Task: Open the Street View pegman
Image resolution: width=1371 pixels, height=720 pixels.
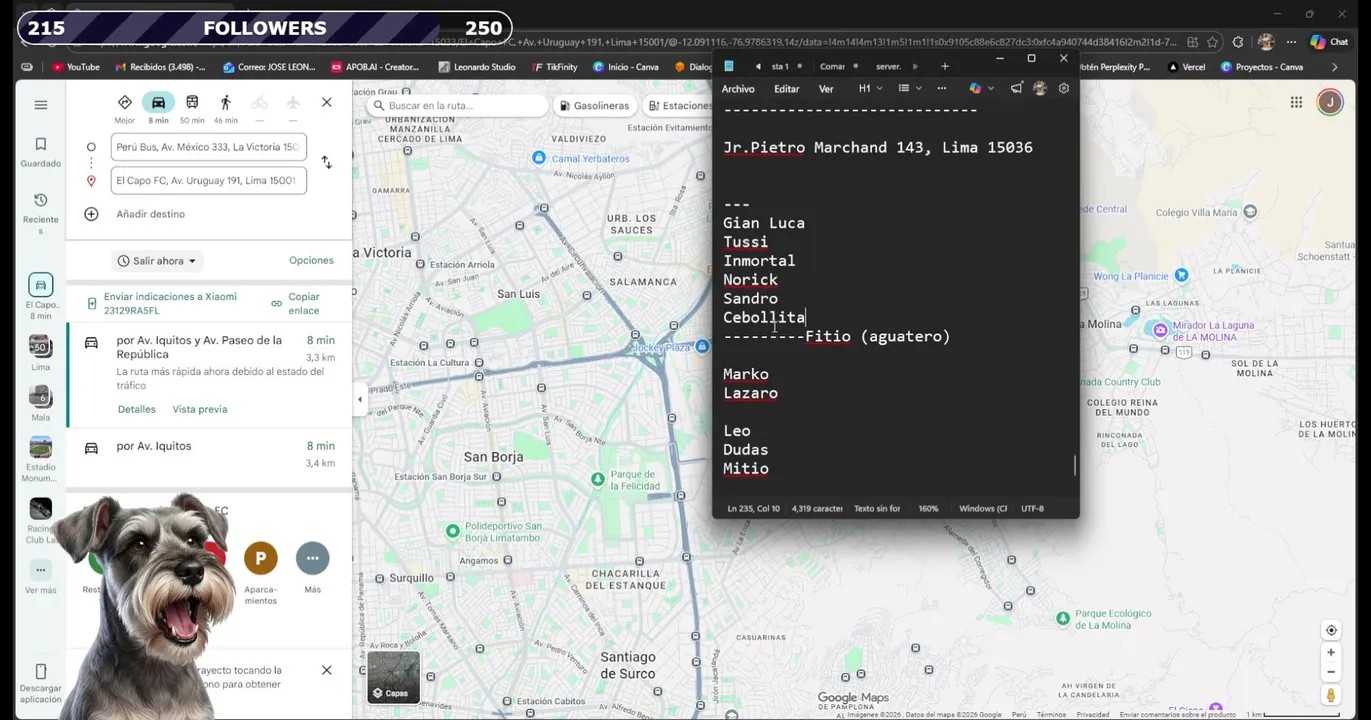Action: coord(1331,695)
